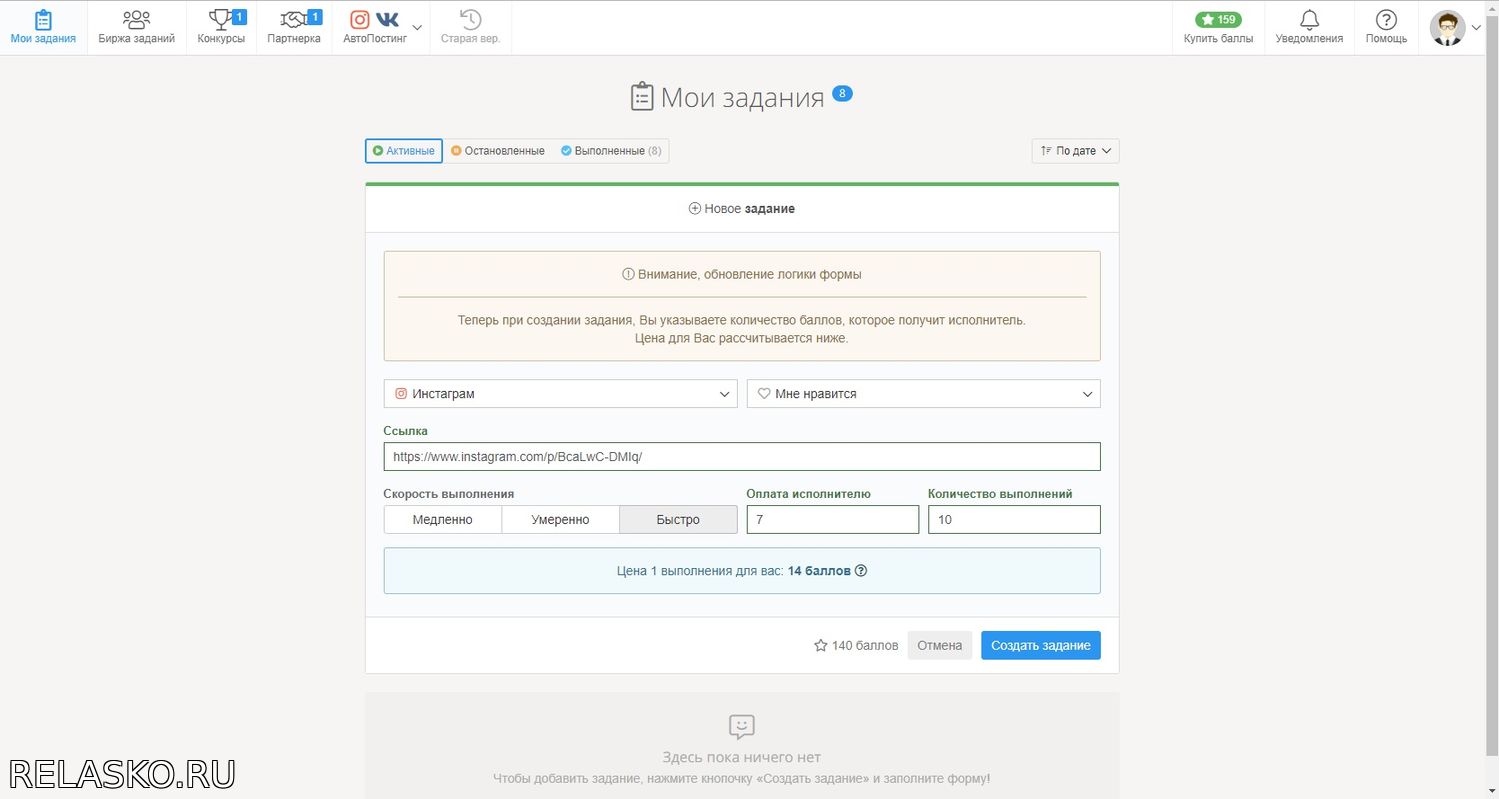This screenshot has height=799, width=1499.
Task: Open Помощь question mark icon
Action: coord(1386,20)
